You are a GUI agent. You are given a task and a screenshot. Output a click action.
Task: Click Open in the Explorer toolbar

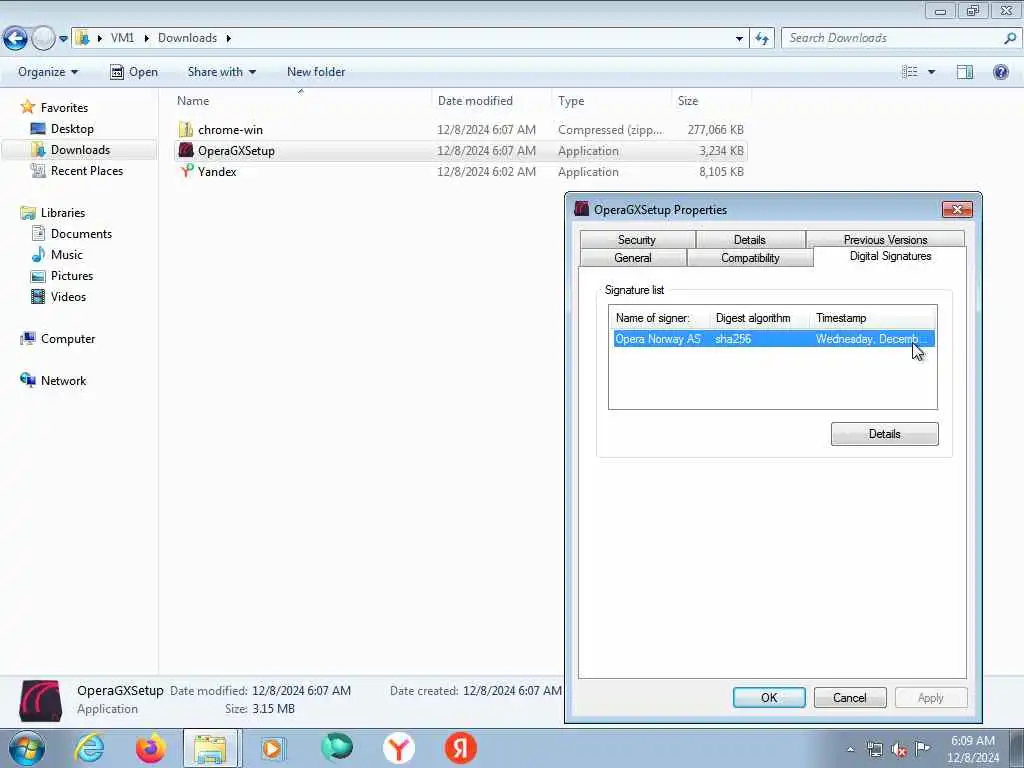pyautogui.click(x=134, y=72)
